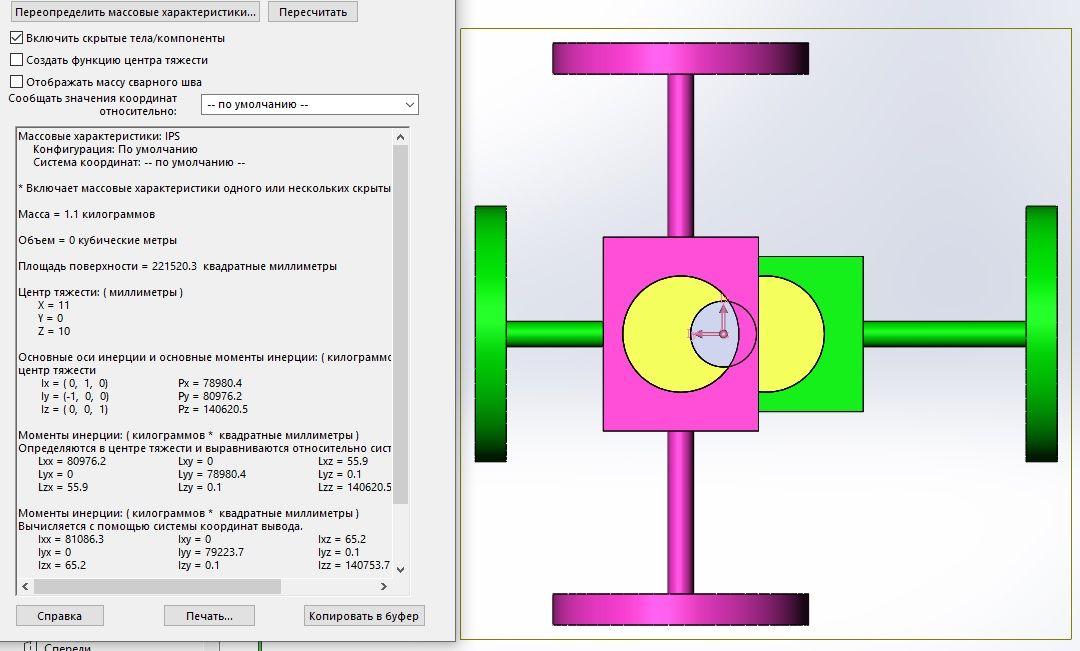
Task: Click scroll-up arrow of results box
Action: tap(401, 137)
